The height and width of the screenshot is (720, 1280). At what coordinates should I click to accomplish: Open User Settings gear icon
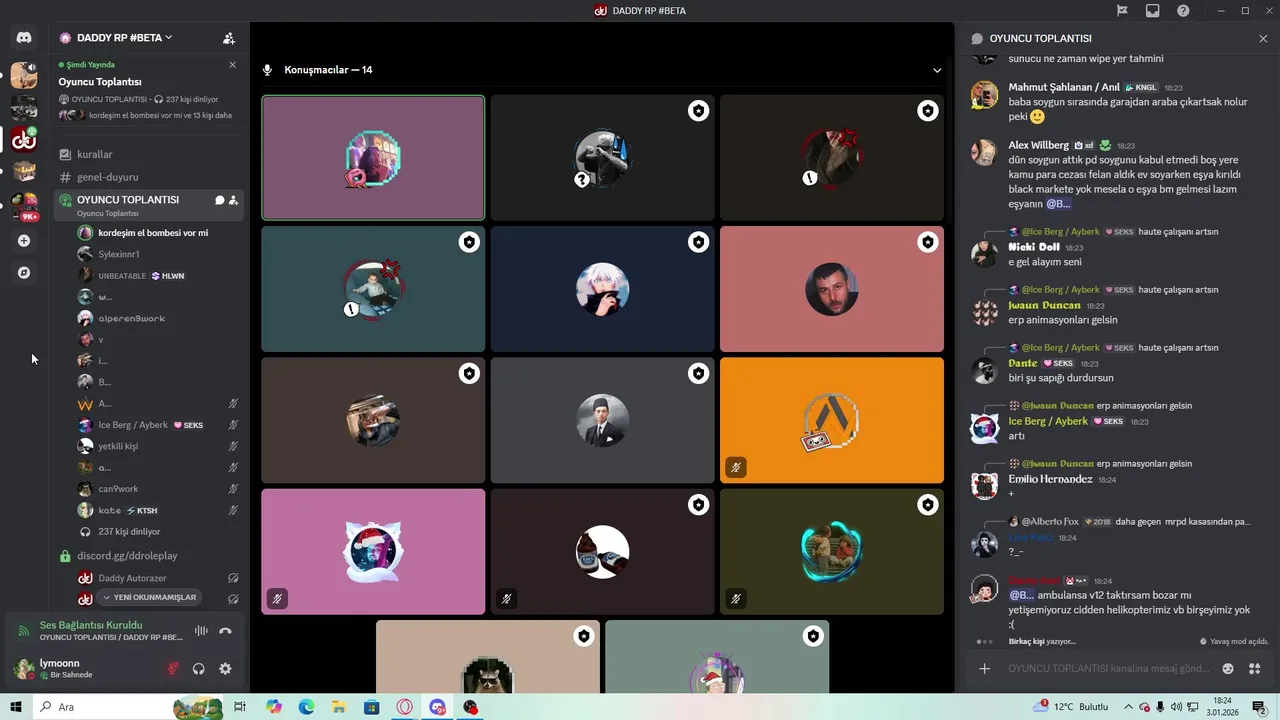225,669
